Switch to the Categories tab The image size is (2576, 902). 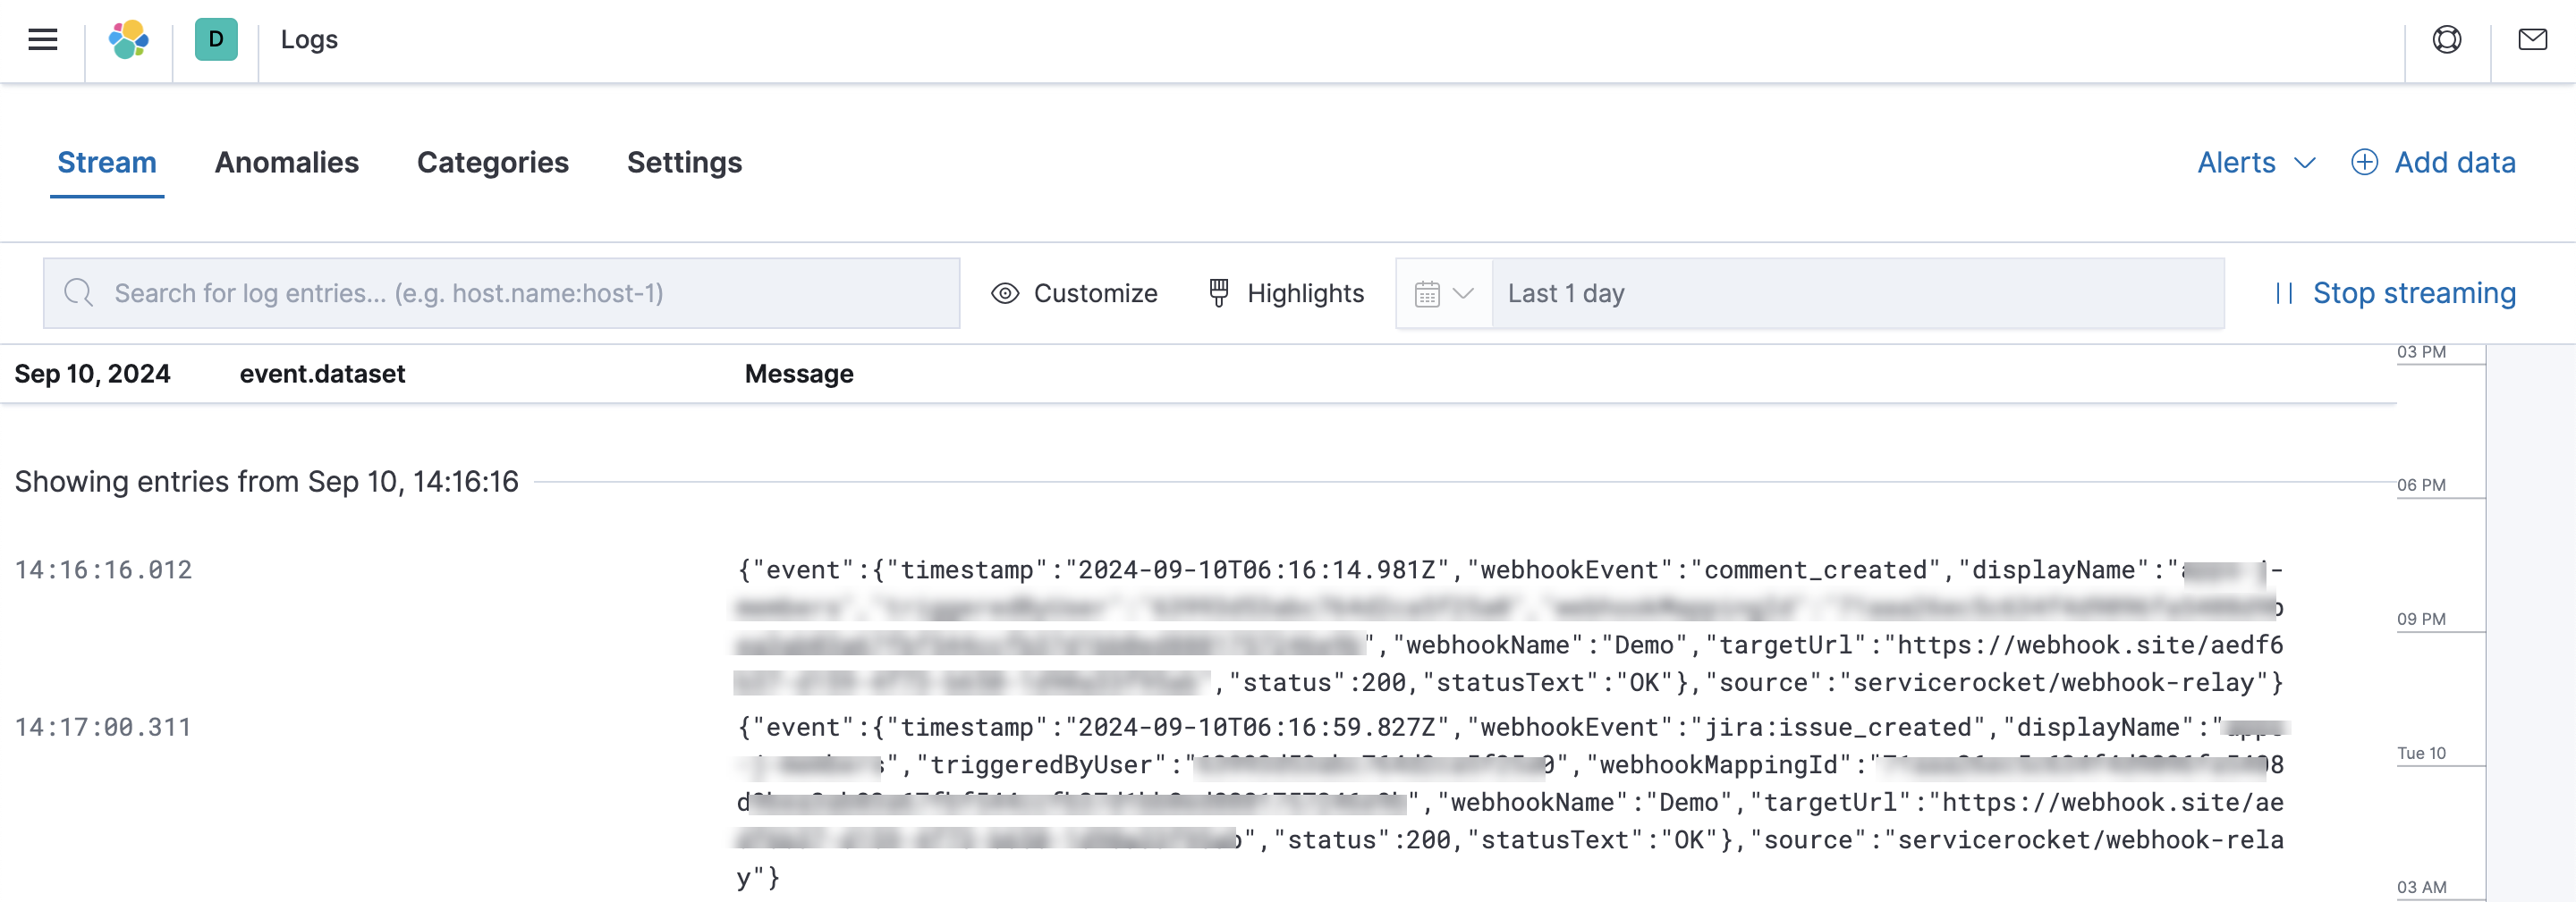[x=493, y=162]
